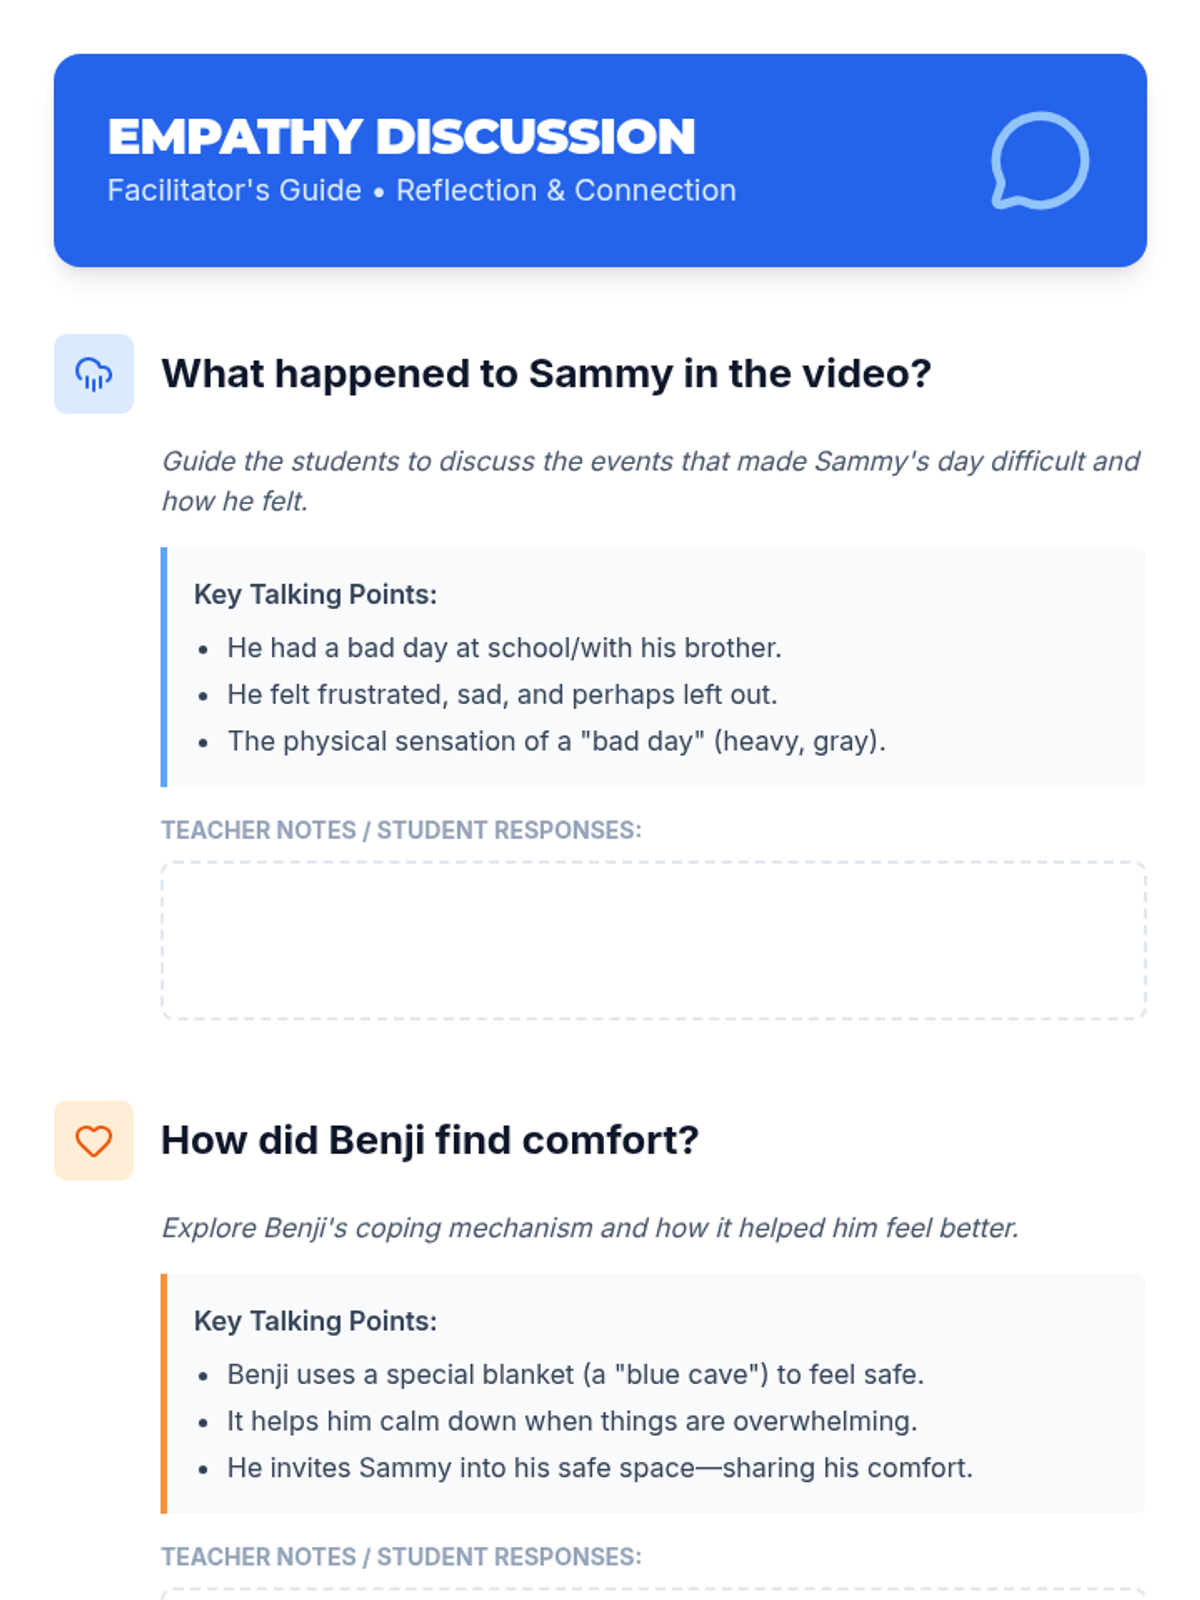Click the italic text about Benji's coping mechanism
The image size is (1200, 1600).
pyautogui.click(x=590, y=1228)
